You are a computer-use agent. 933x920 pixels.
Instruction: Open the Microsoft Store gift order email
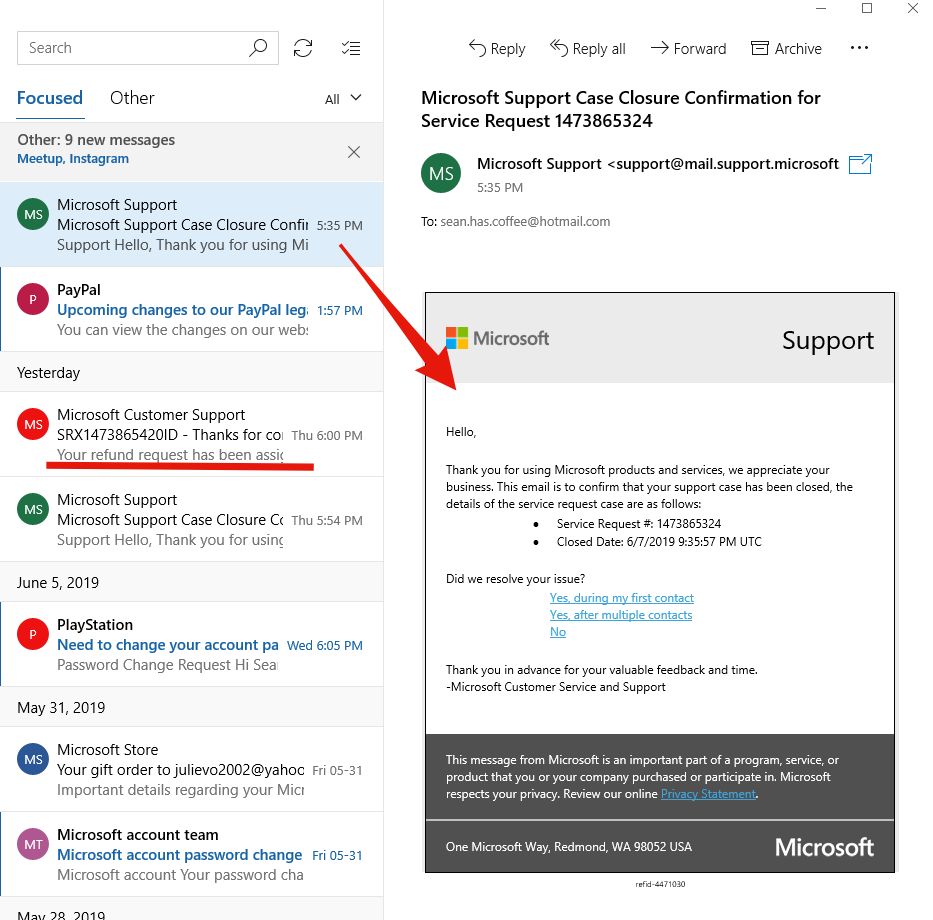click(x=192, y=769)
